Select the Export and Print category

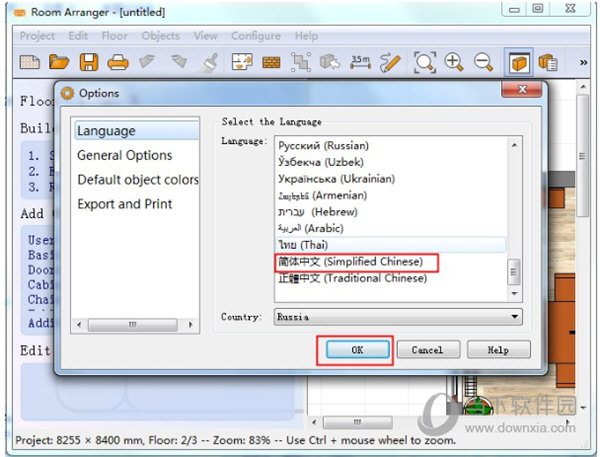click(125, 204)
